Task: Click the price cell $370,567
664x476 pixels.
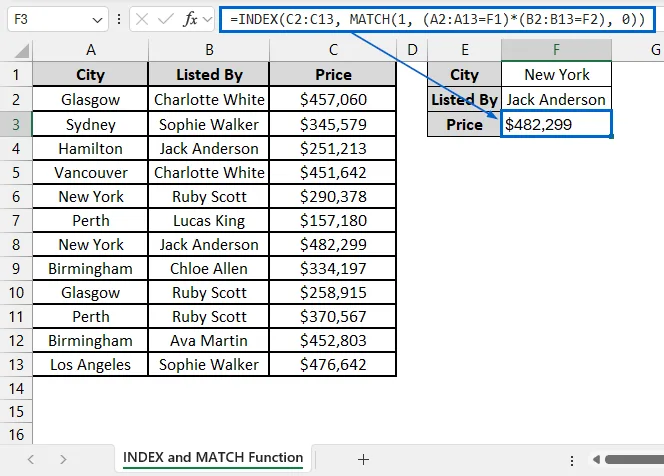Action: 333,316
